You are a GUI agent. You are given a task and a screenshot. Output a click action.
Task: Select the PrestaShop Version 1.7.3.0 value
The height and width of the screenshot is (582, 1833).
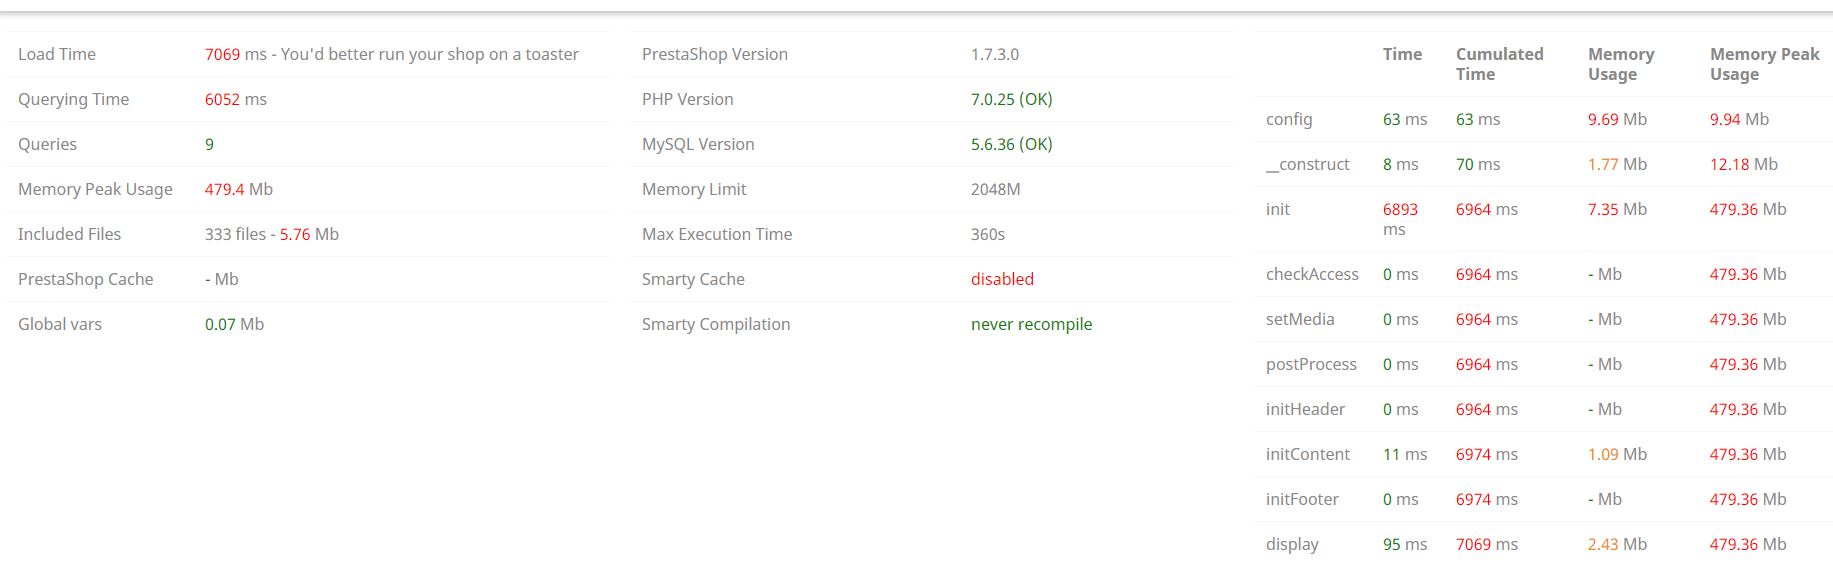point(995,54)
